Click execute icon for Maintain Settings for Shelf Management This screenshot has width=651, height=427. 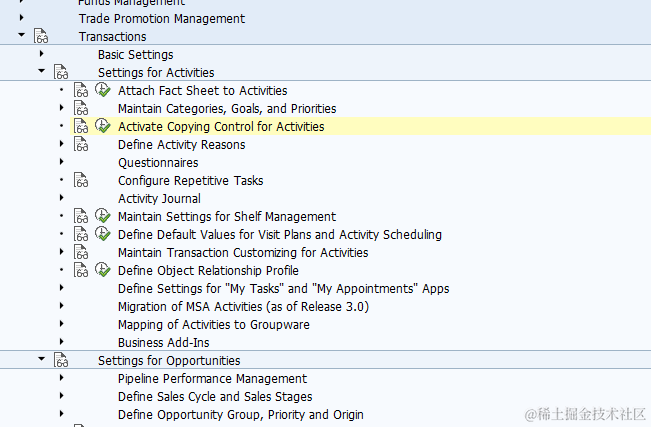pyautogui.click(x=102, y=216)
